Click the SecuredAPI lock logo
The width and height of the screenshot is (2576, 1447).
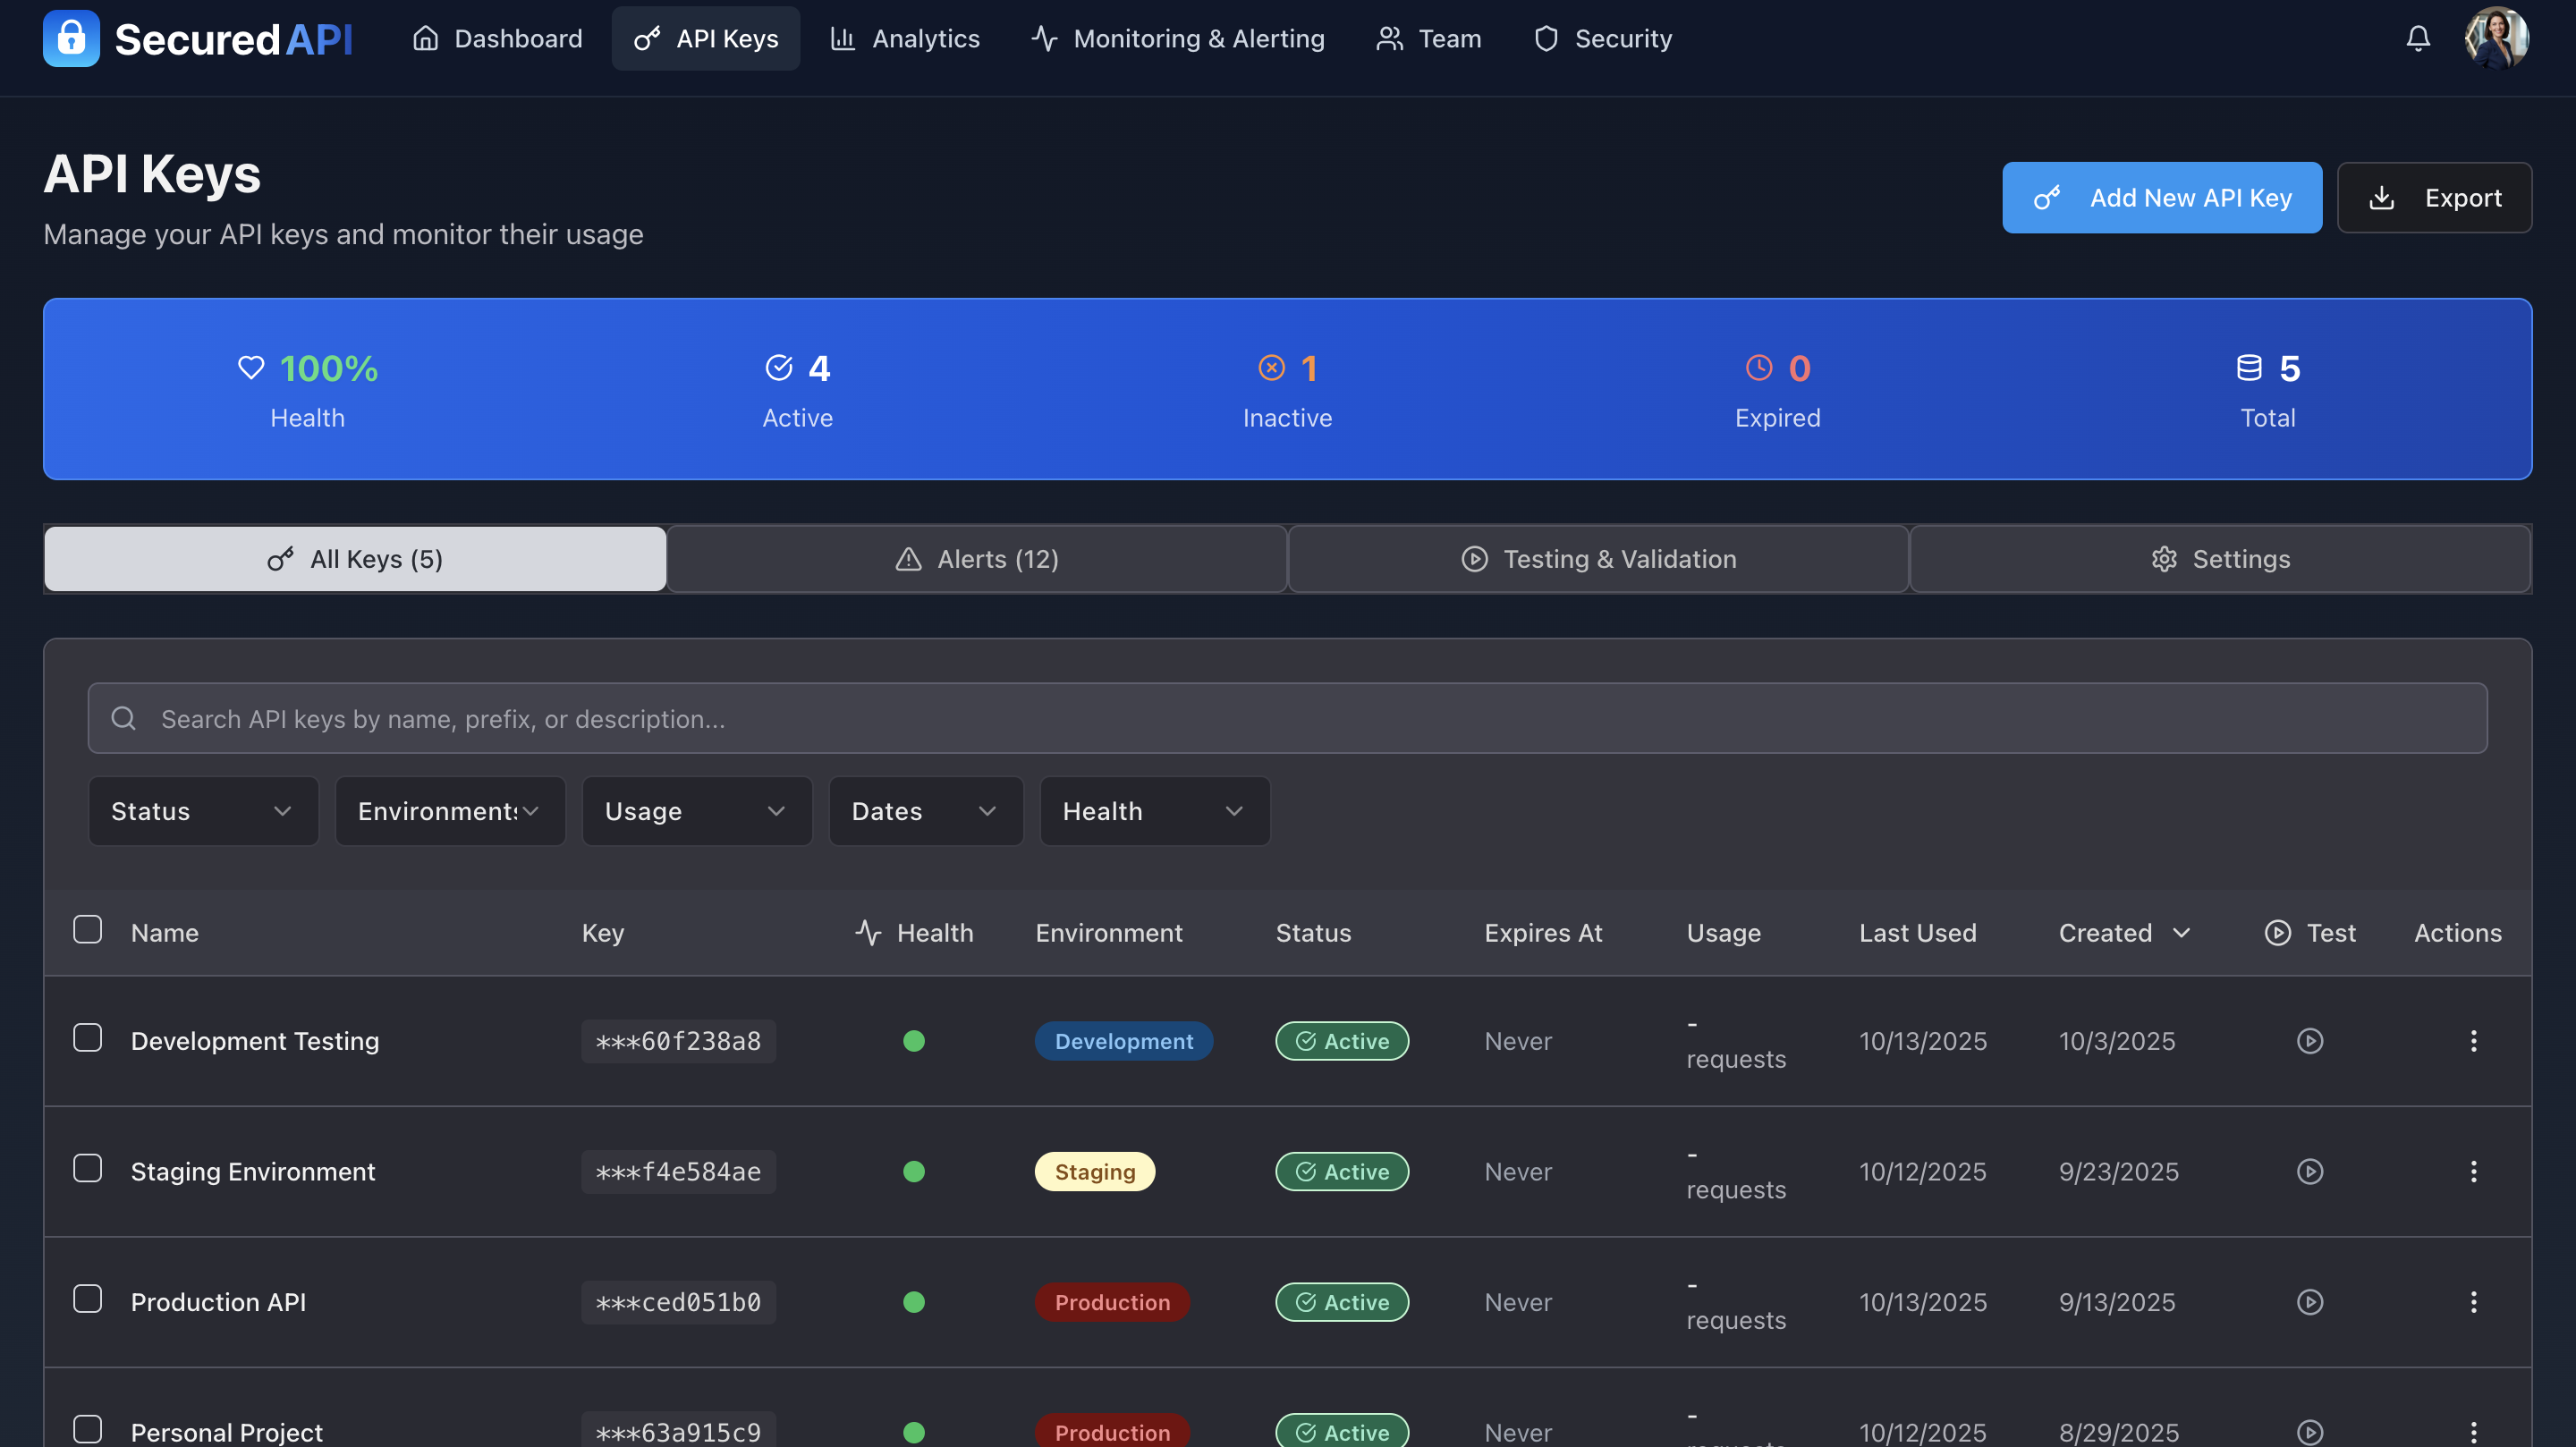click(x=71, y=38)
